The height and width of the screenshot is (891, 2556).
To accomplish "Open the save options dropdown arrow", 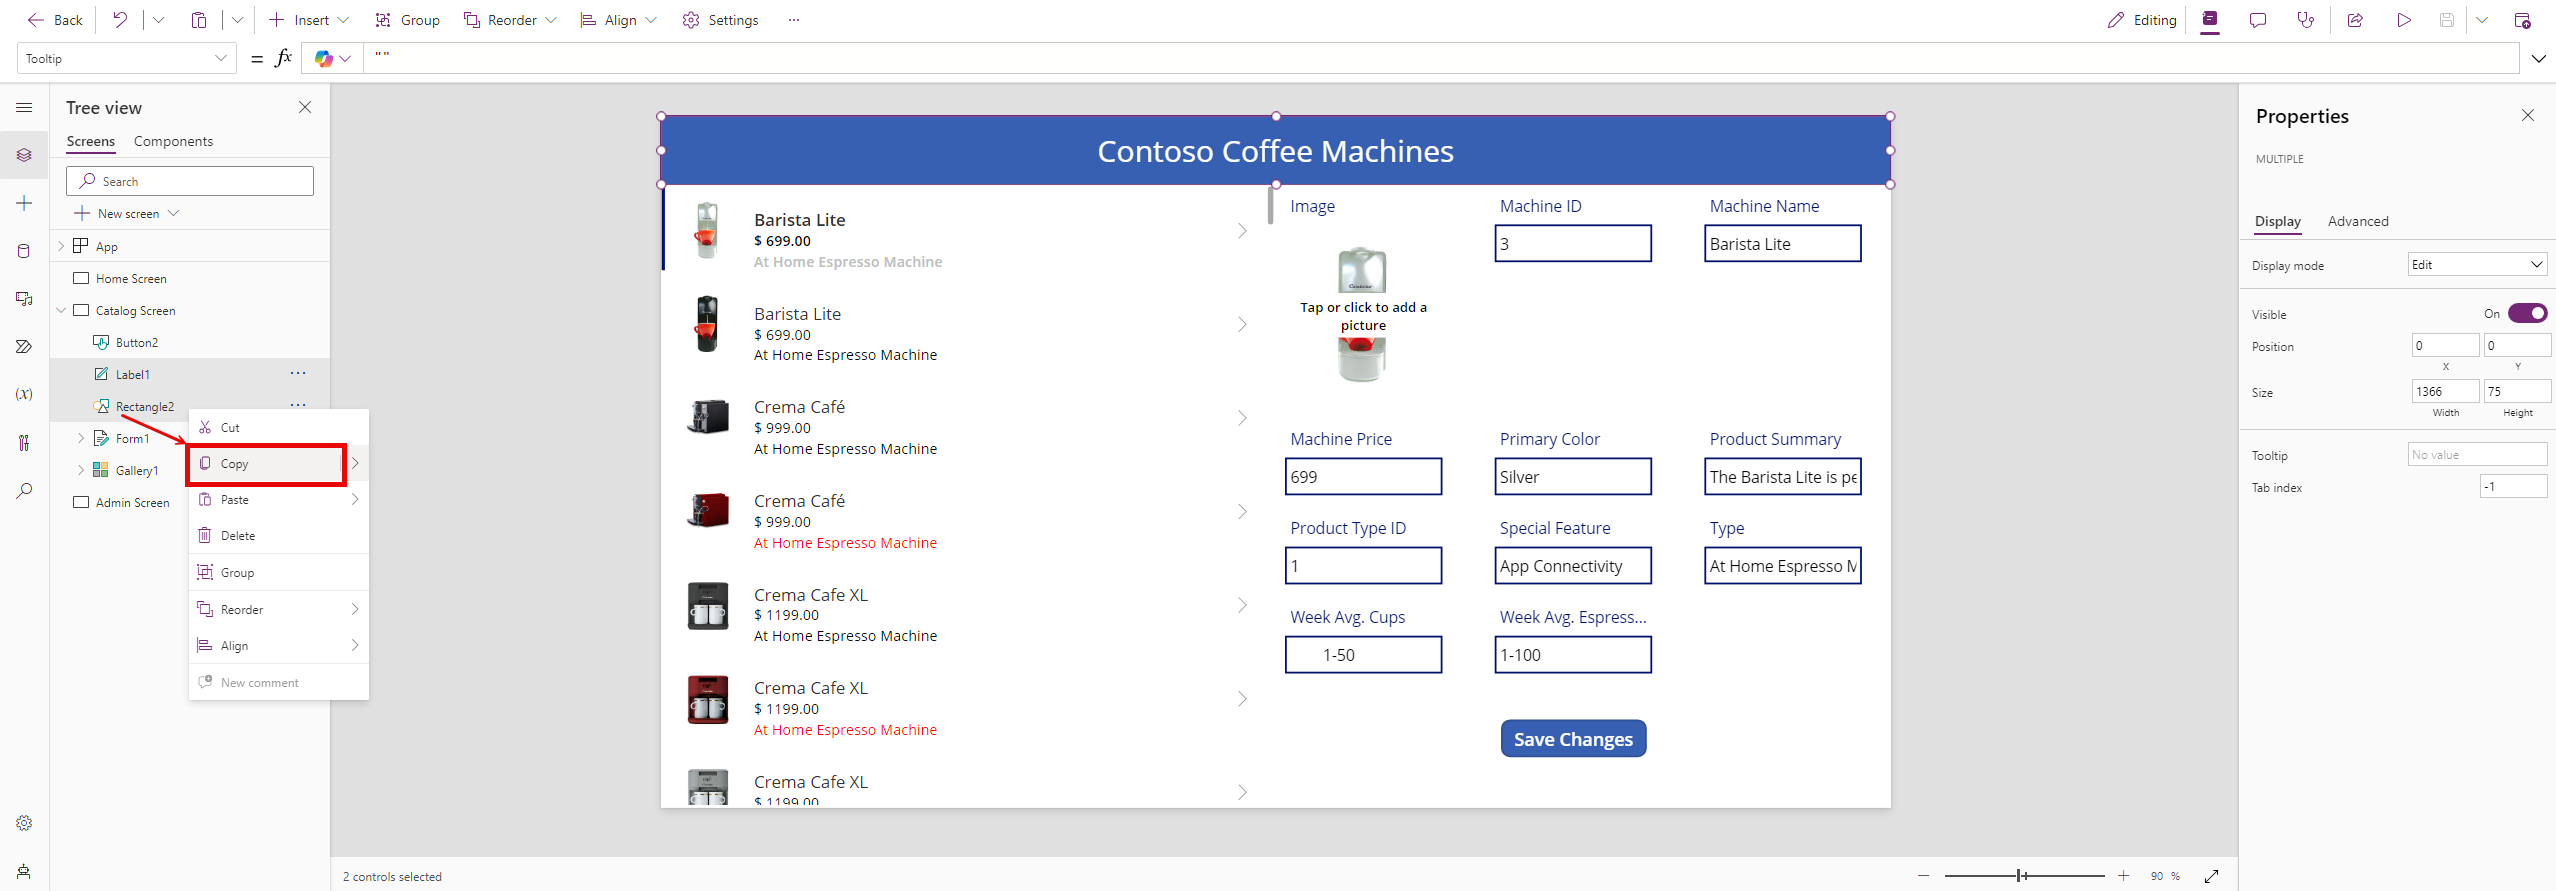I will [2481, 20].
